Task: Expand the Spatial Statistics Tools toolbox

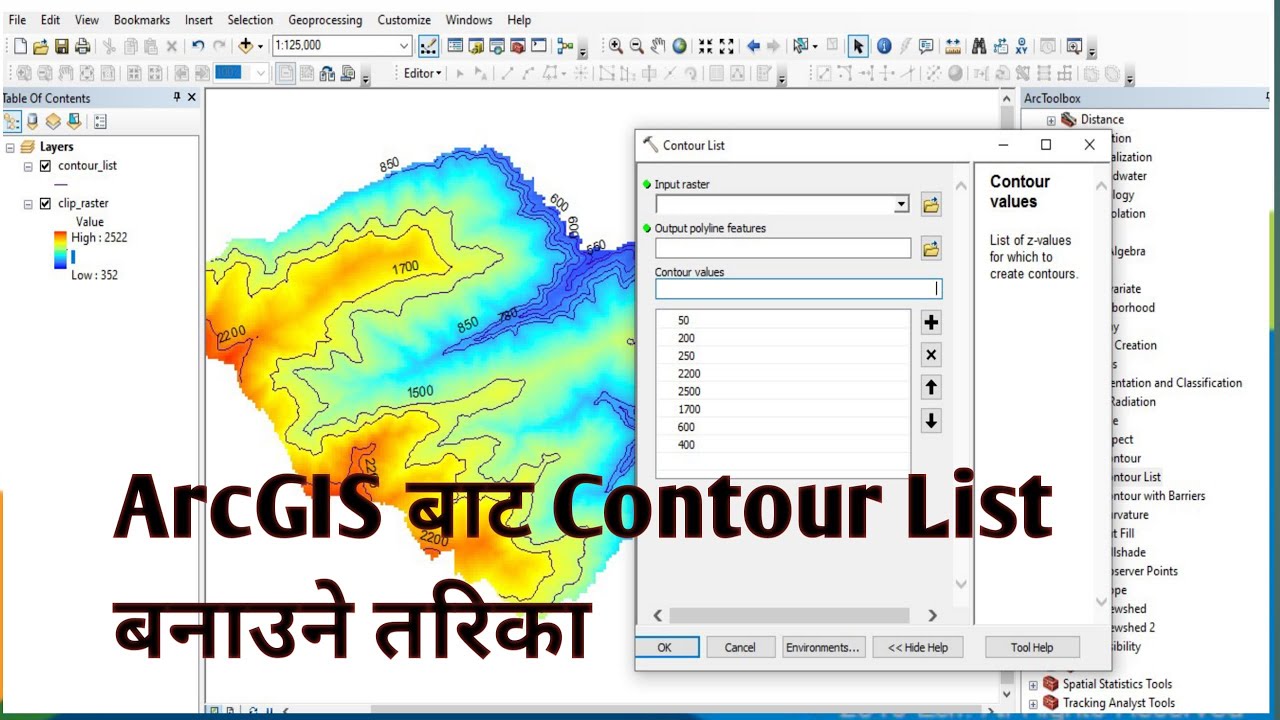Action: pos(1033,685)
